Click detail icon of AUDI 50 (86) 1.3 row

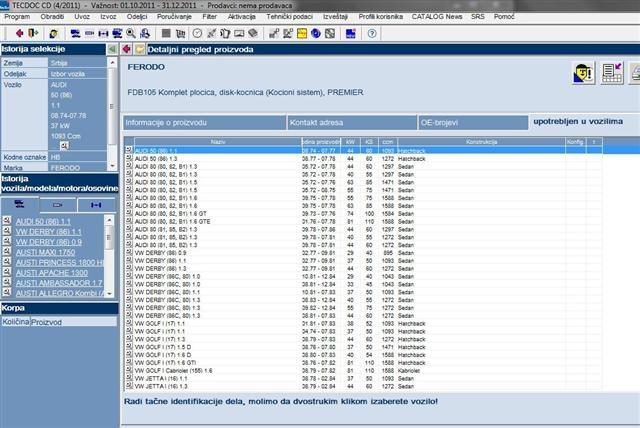pos(129,158)
